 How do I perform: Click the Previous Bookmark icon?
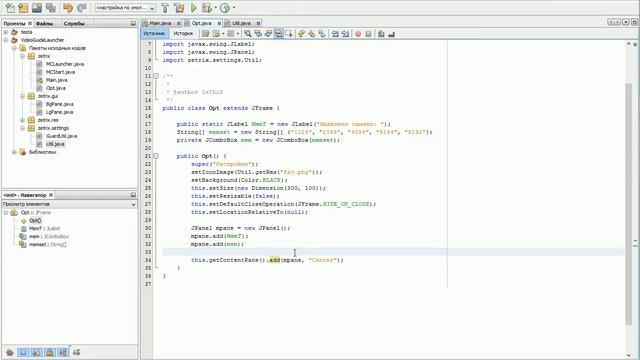pyautogui.click(x=301, y=34)
